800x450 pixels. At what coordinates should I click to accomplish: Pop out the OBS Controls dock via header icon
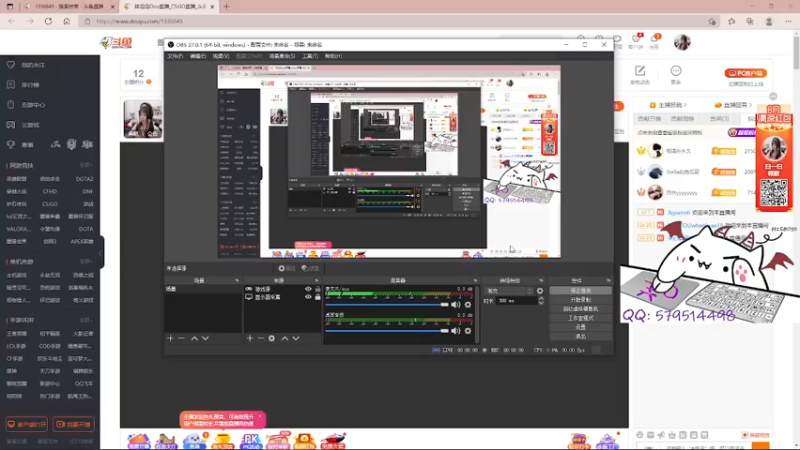(608, 281)
